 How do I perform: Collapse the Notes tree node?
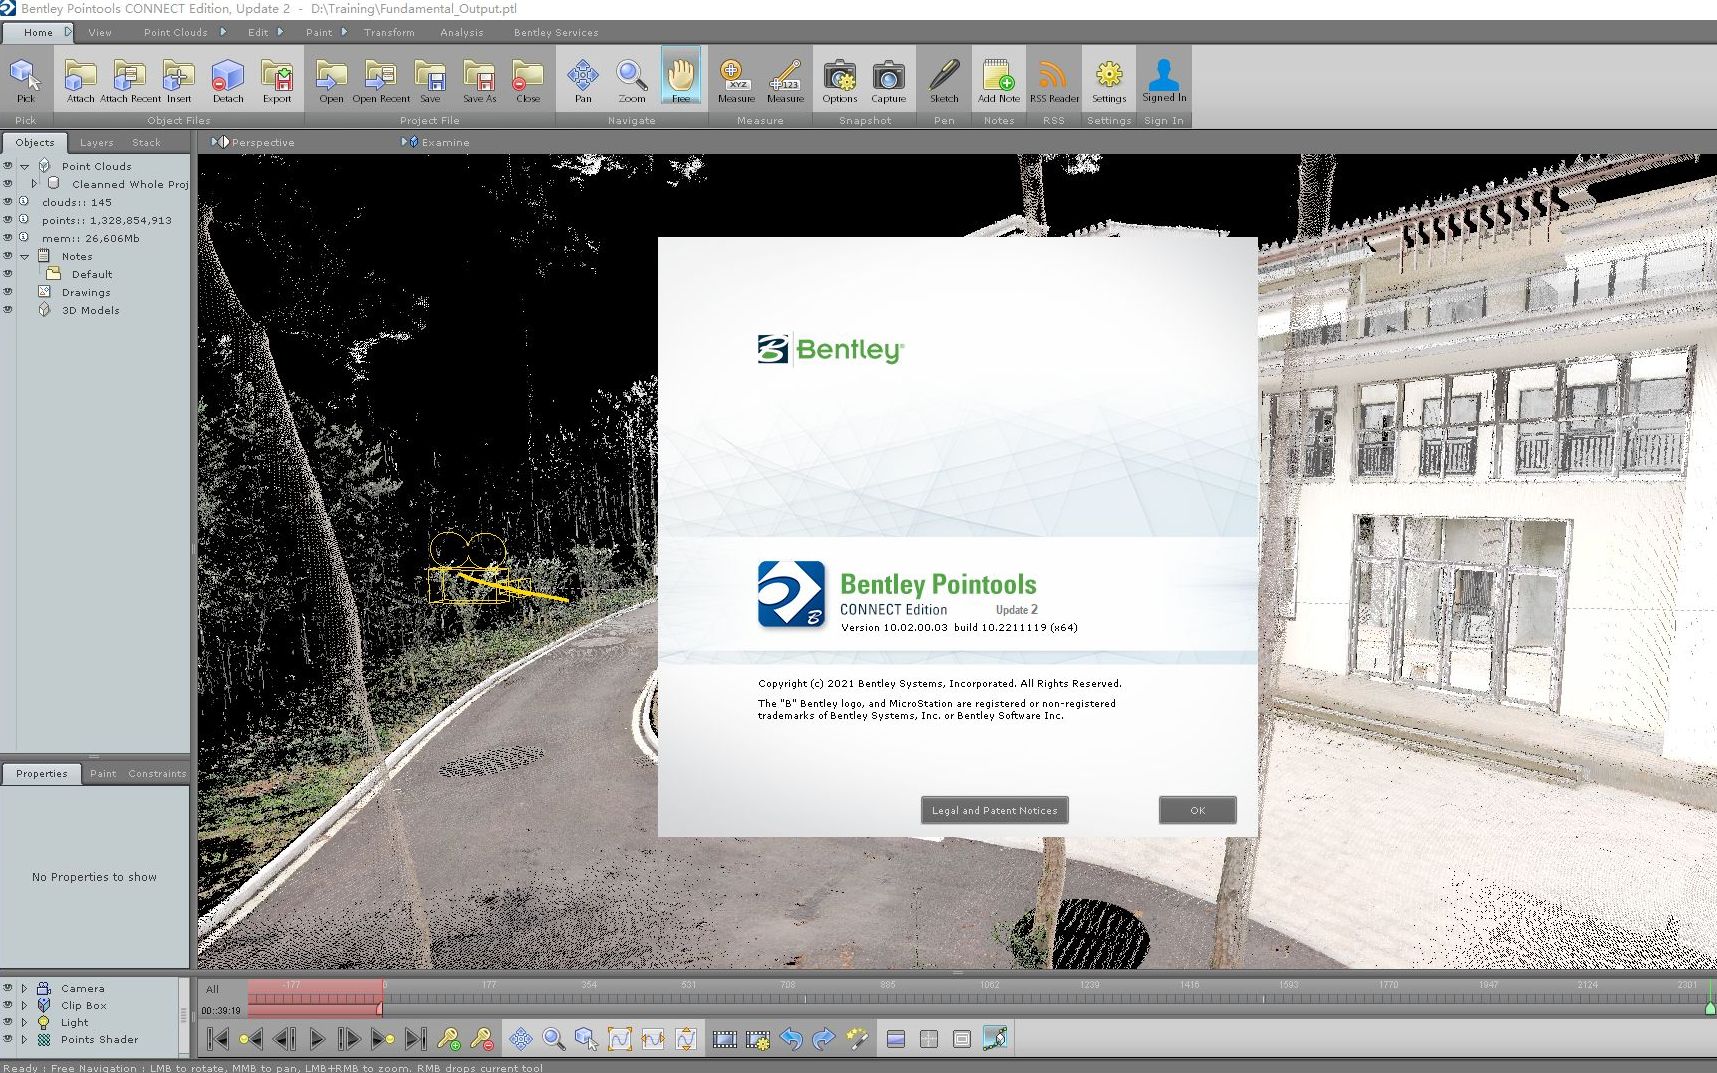point(25,257)
